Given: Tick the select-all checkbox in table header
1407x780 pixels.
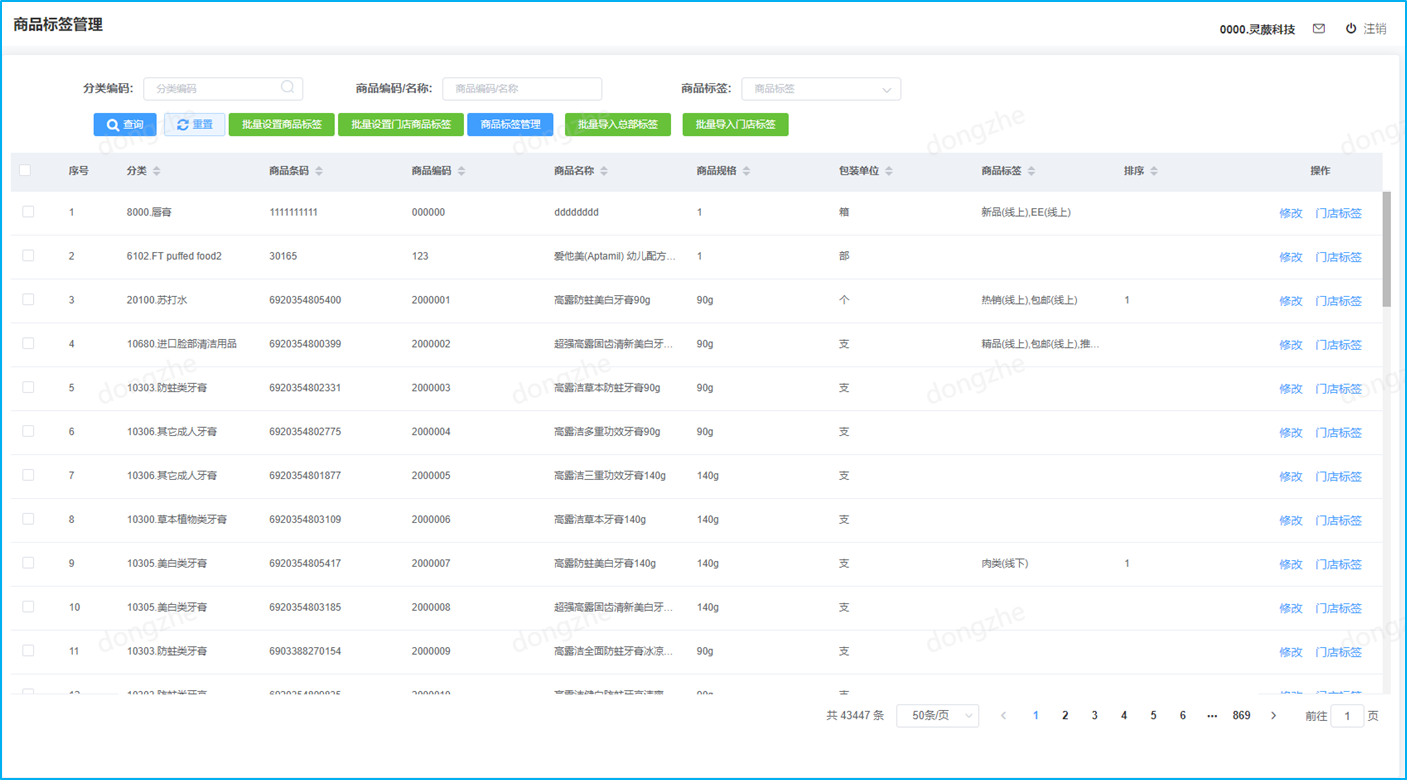Looking at the screenshot, I should point(25,171).
